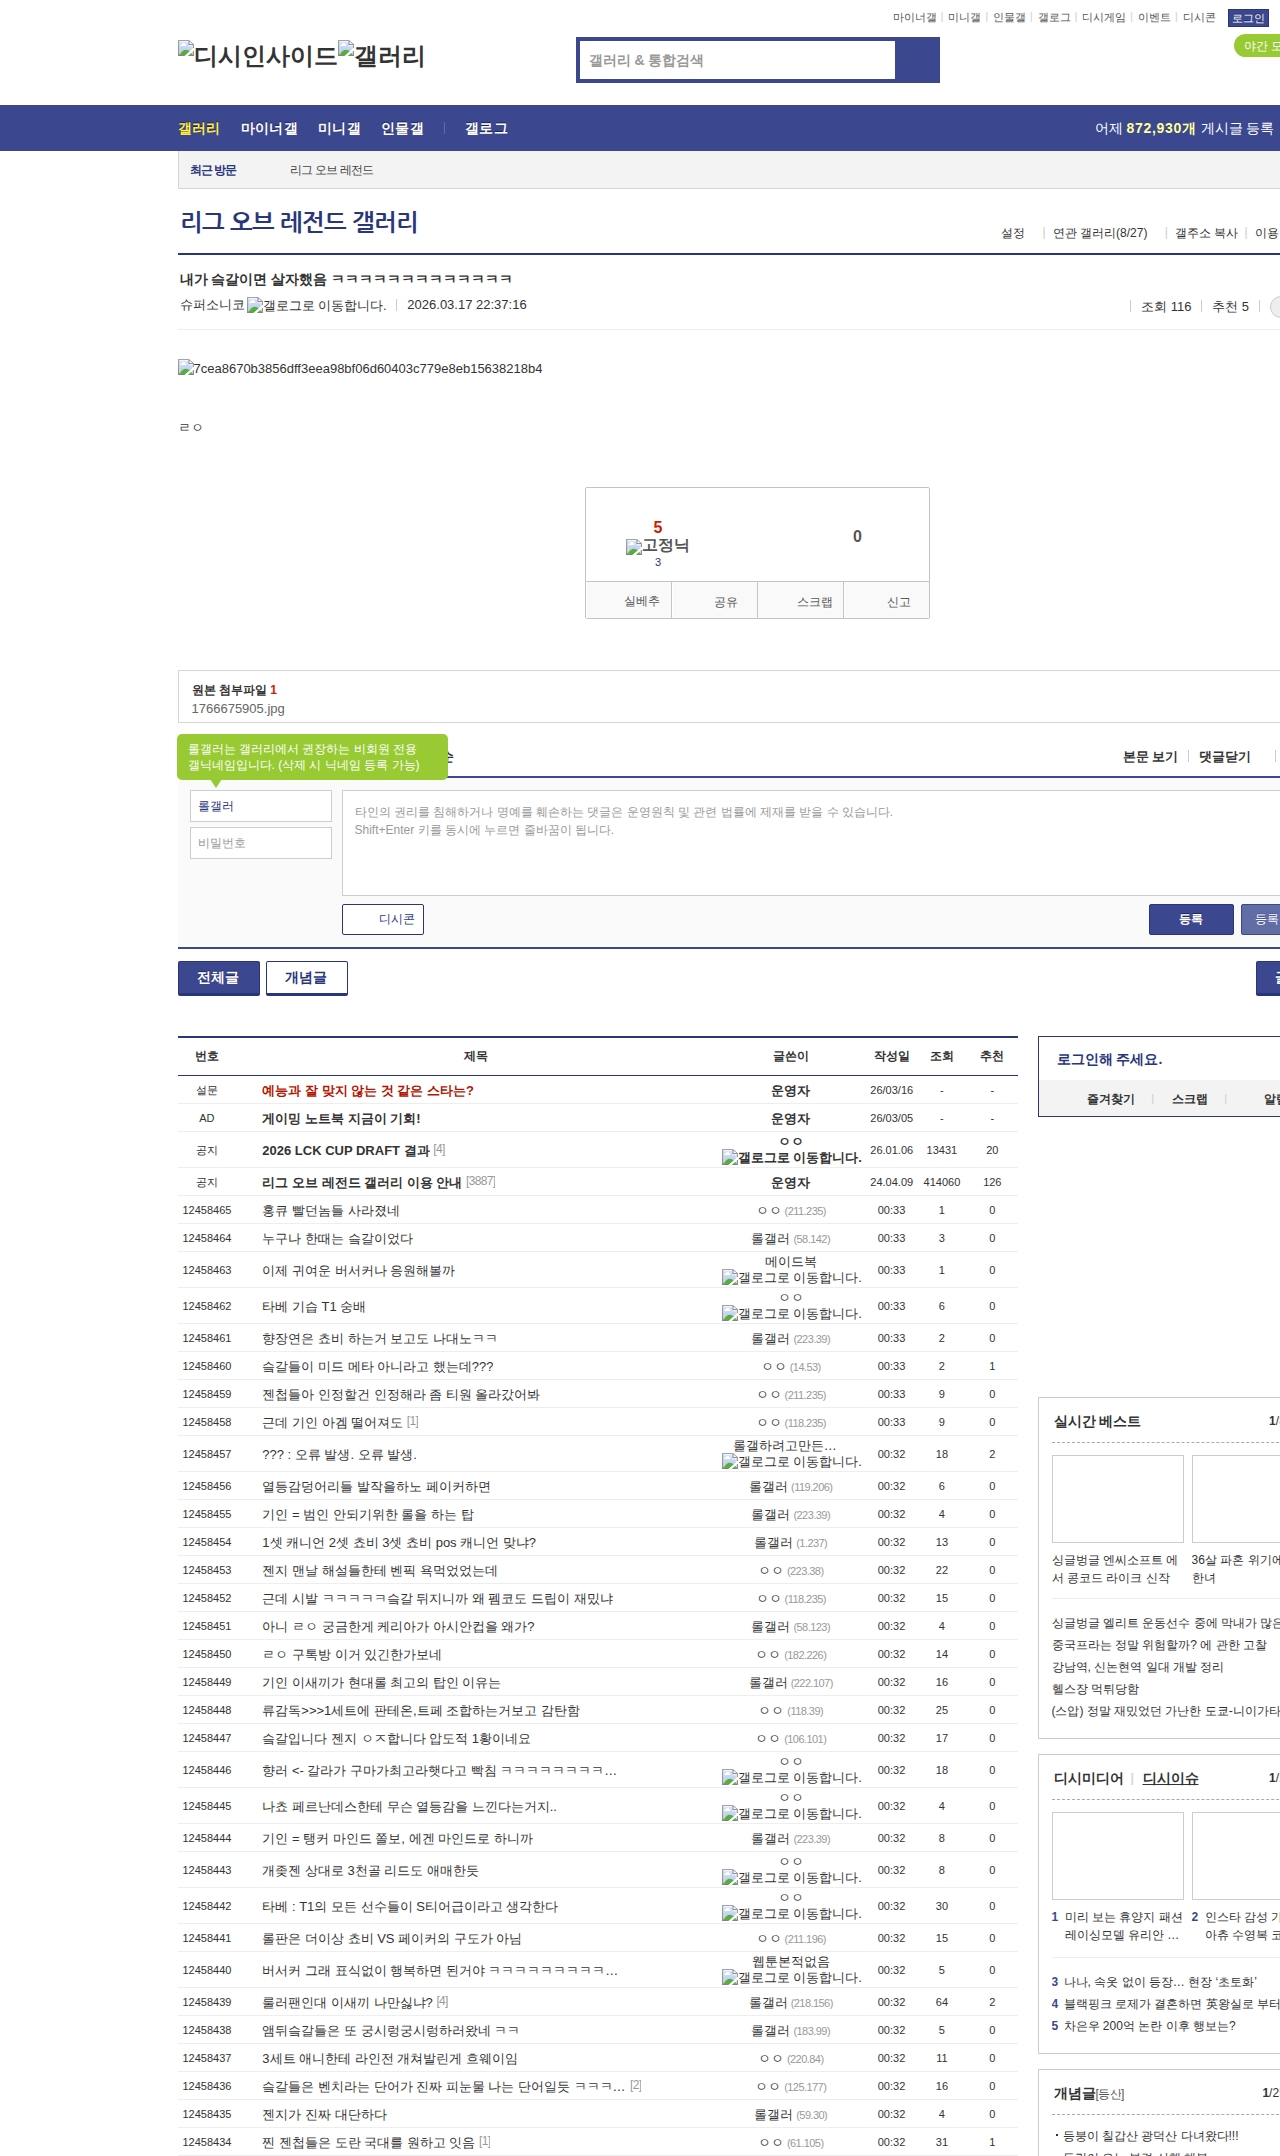Open the post titled 2026 LCK CUP DRAFT 결과

(x=345, y=1150)
